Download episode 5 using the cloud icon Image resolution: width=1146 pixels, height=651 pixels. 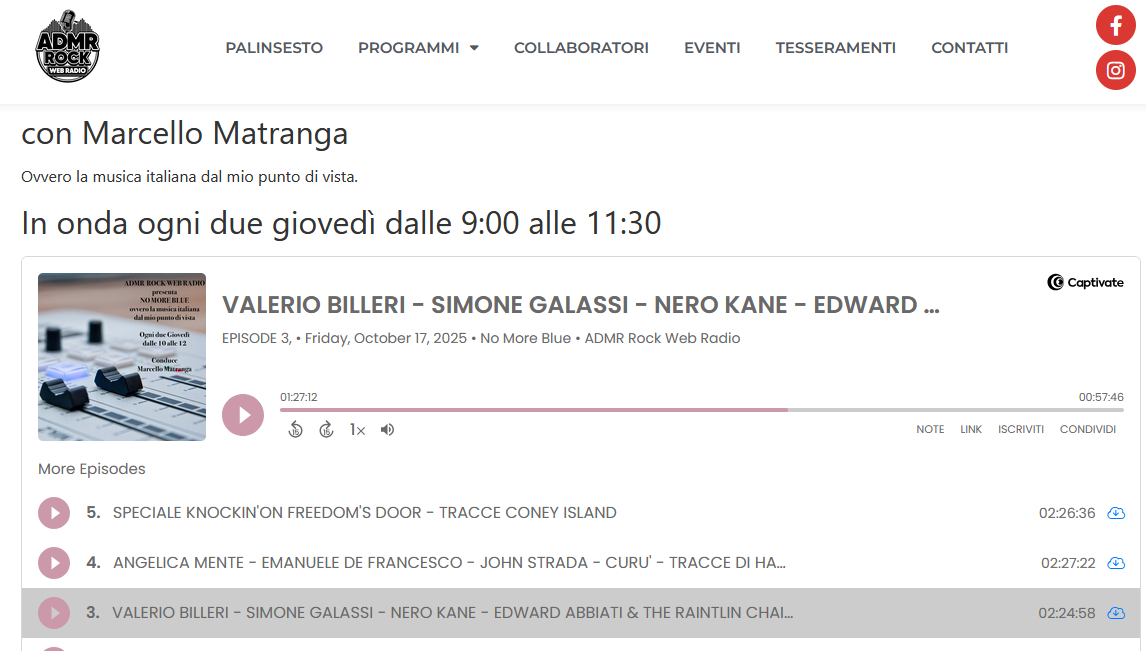click(1116, 513)
